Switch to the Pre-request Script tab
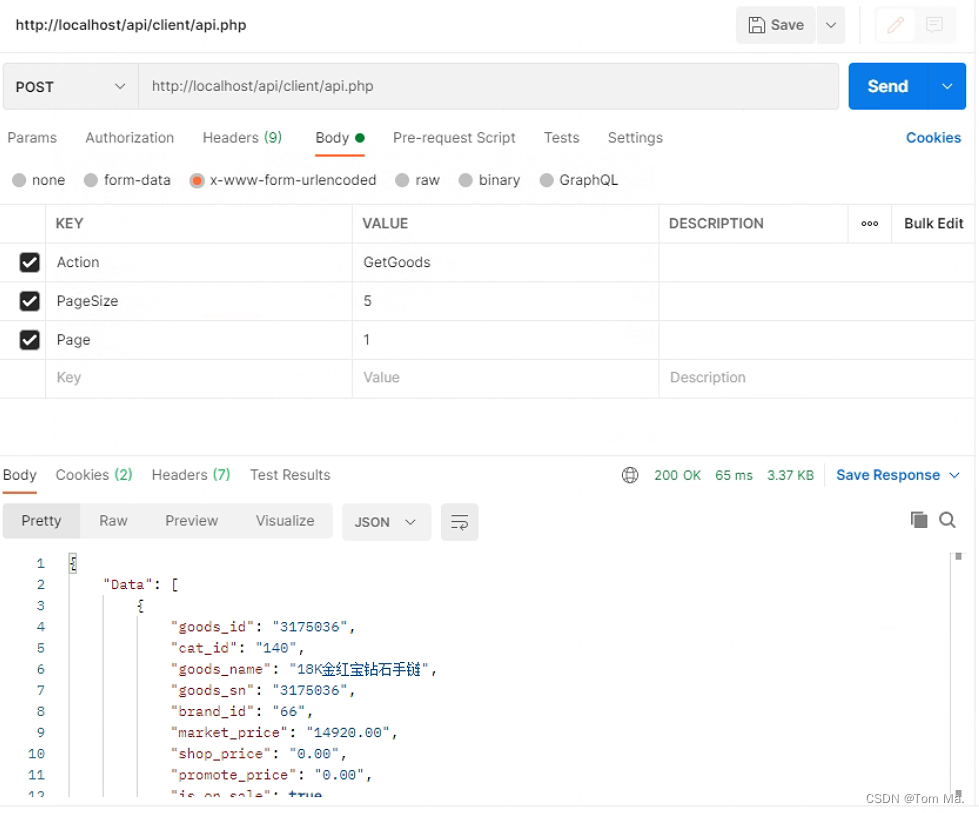The width and height of the screenshot is (979, 813). coord(454,138)
